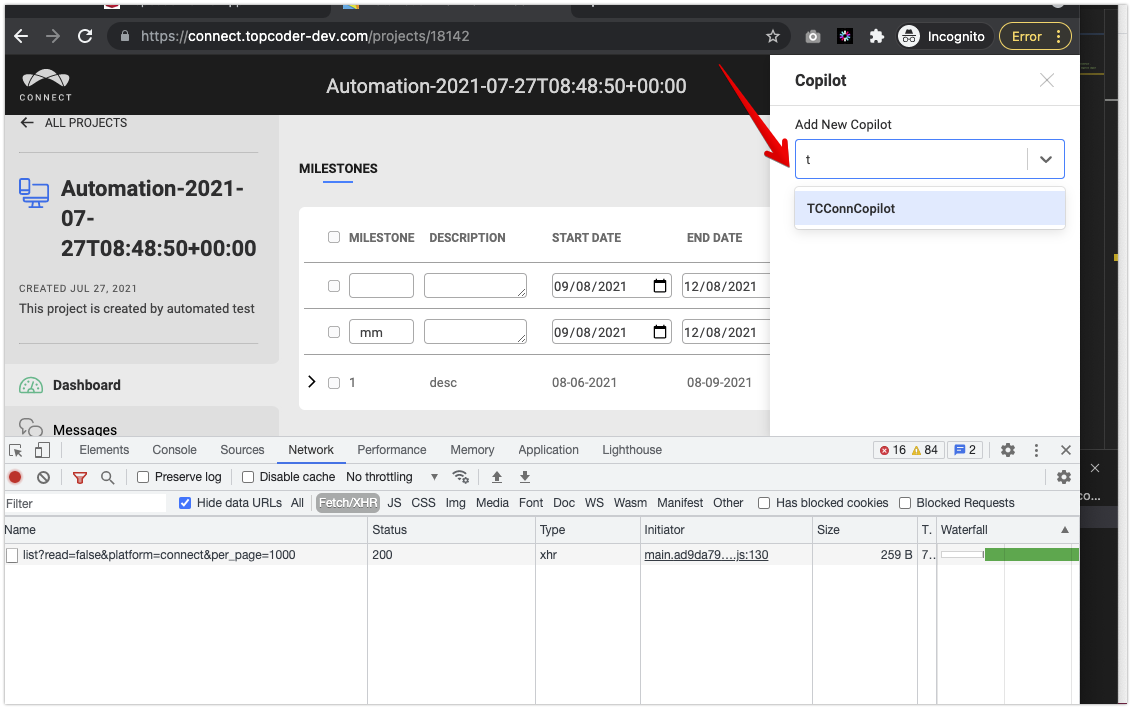Toggle the device toolbar emulation icon
1132x709 pixels.
click(x=41, y=450)
